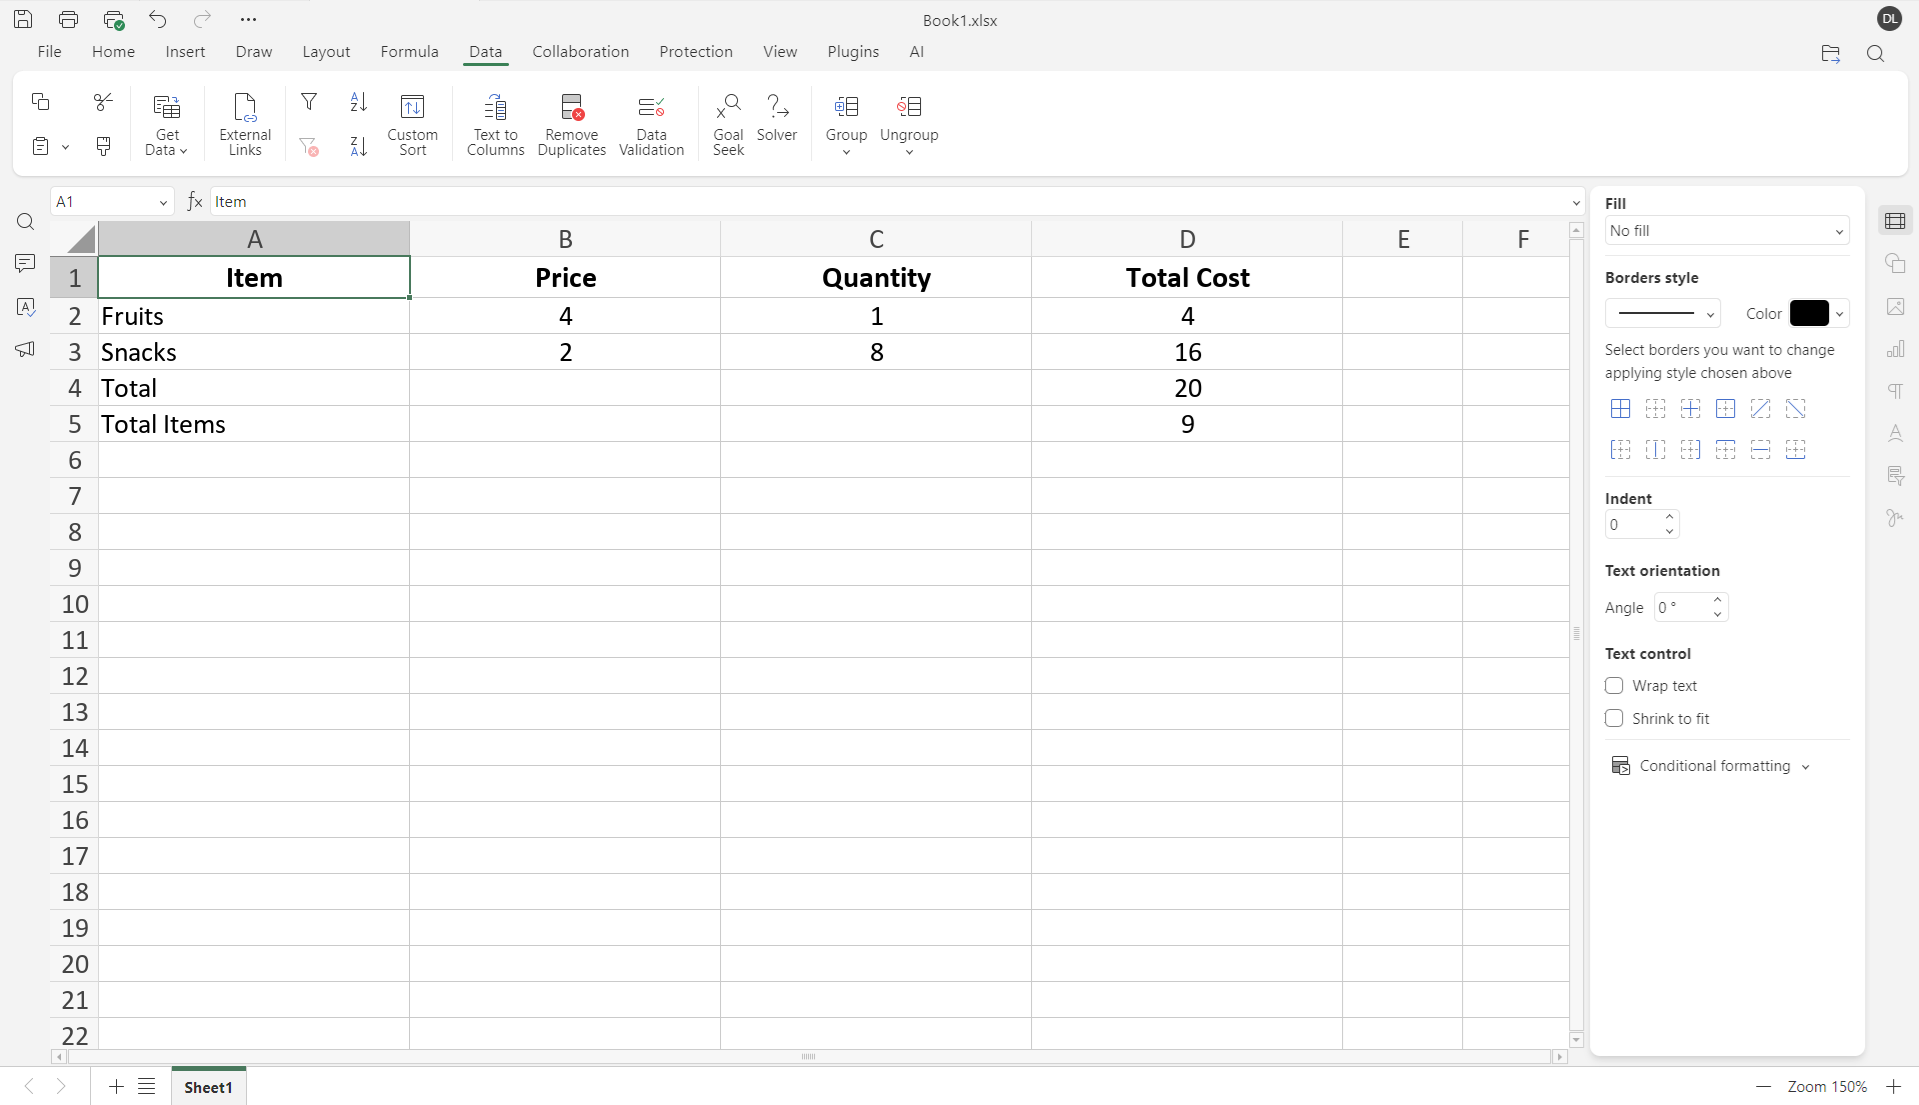Open the Protection tab

(695, 52)
